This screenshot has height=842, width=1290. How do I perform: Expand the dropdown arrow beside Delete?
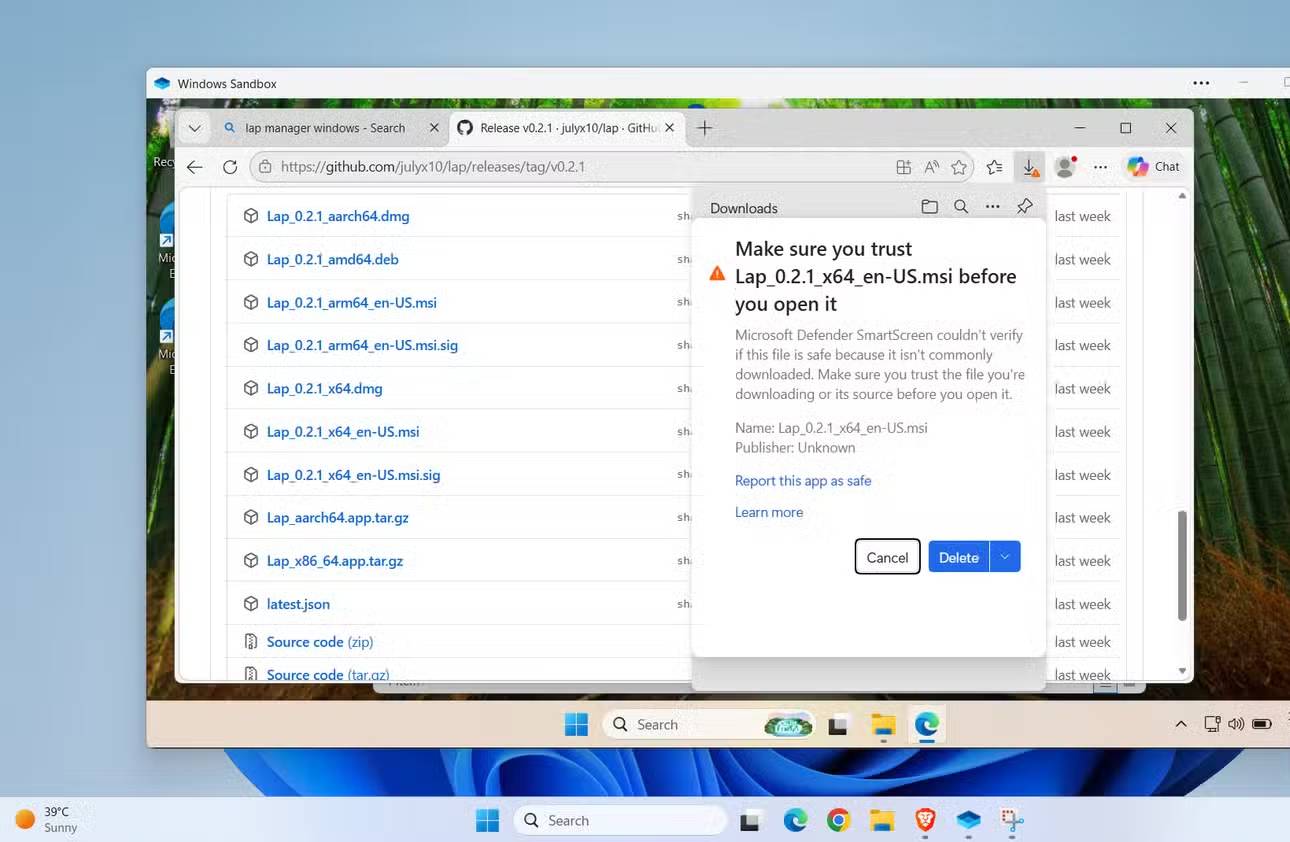pyautogui.click(x=1005, y=557)
